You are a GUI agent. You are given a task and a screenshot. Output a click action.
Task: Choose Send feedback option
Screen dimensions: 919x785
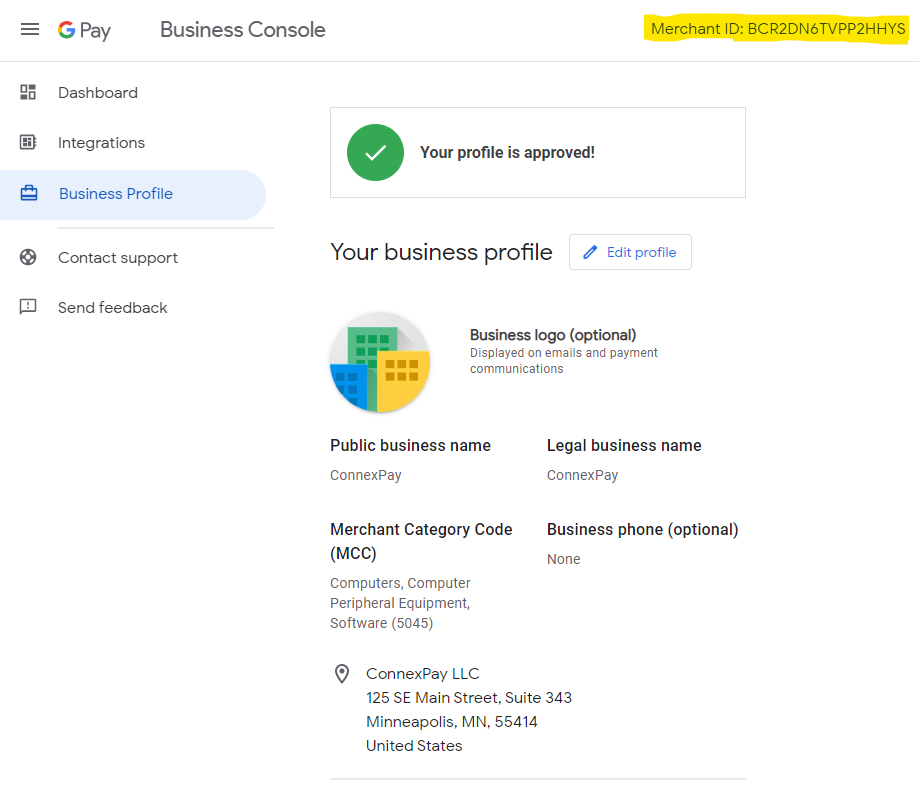click(113, 307)
